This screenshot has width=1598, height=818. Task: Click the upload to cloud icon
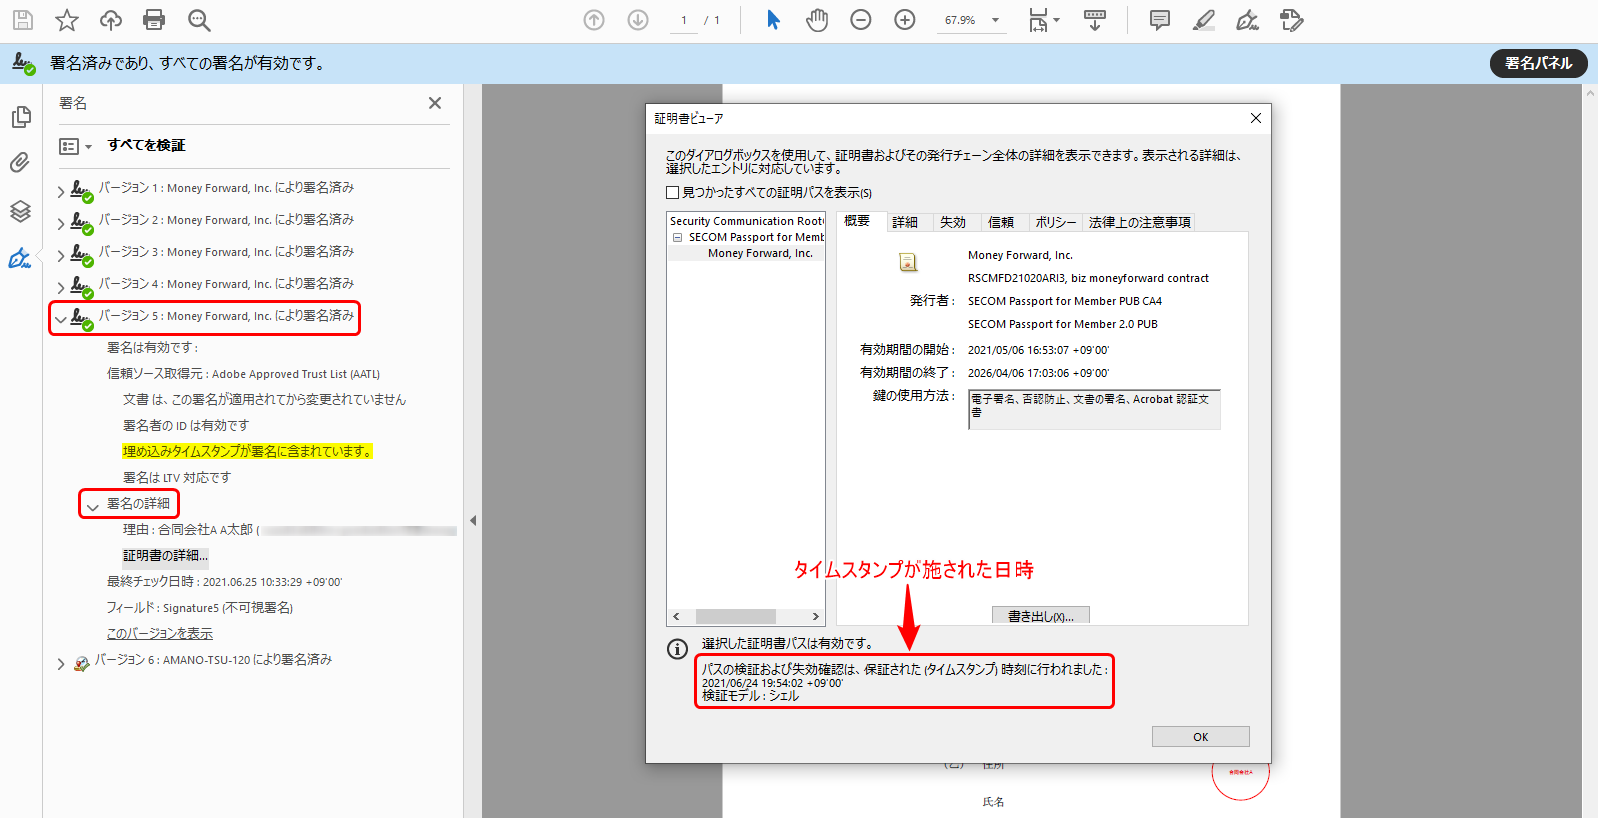(x=111, y=20)
